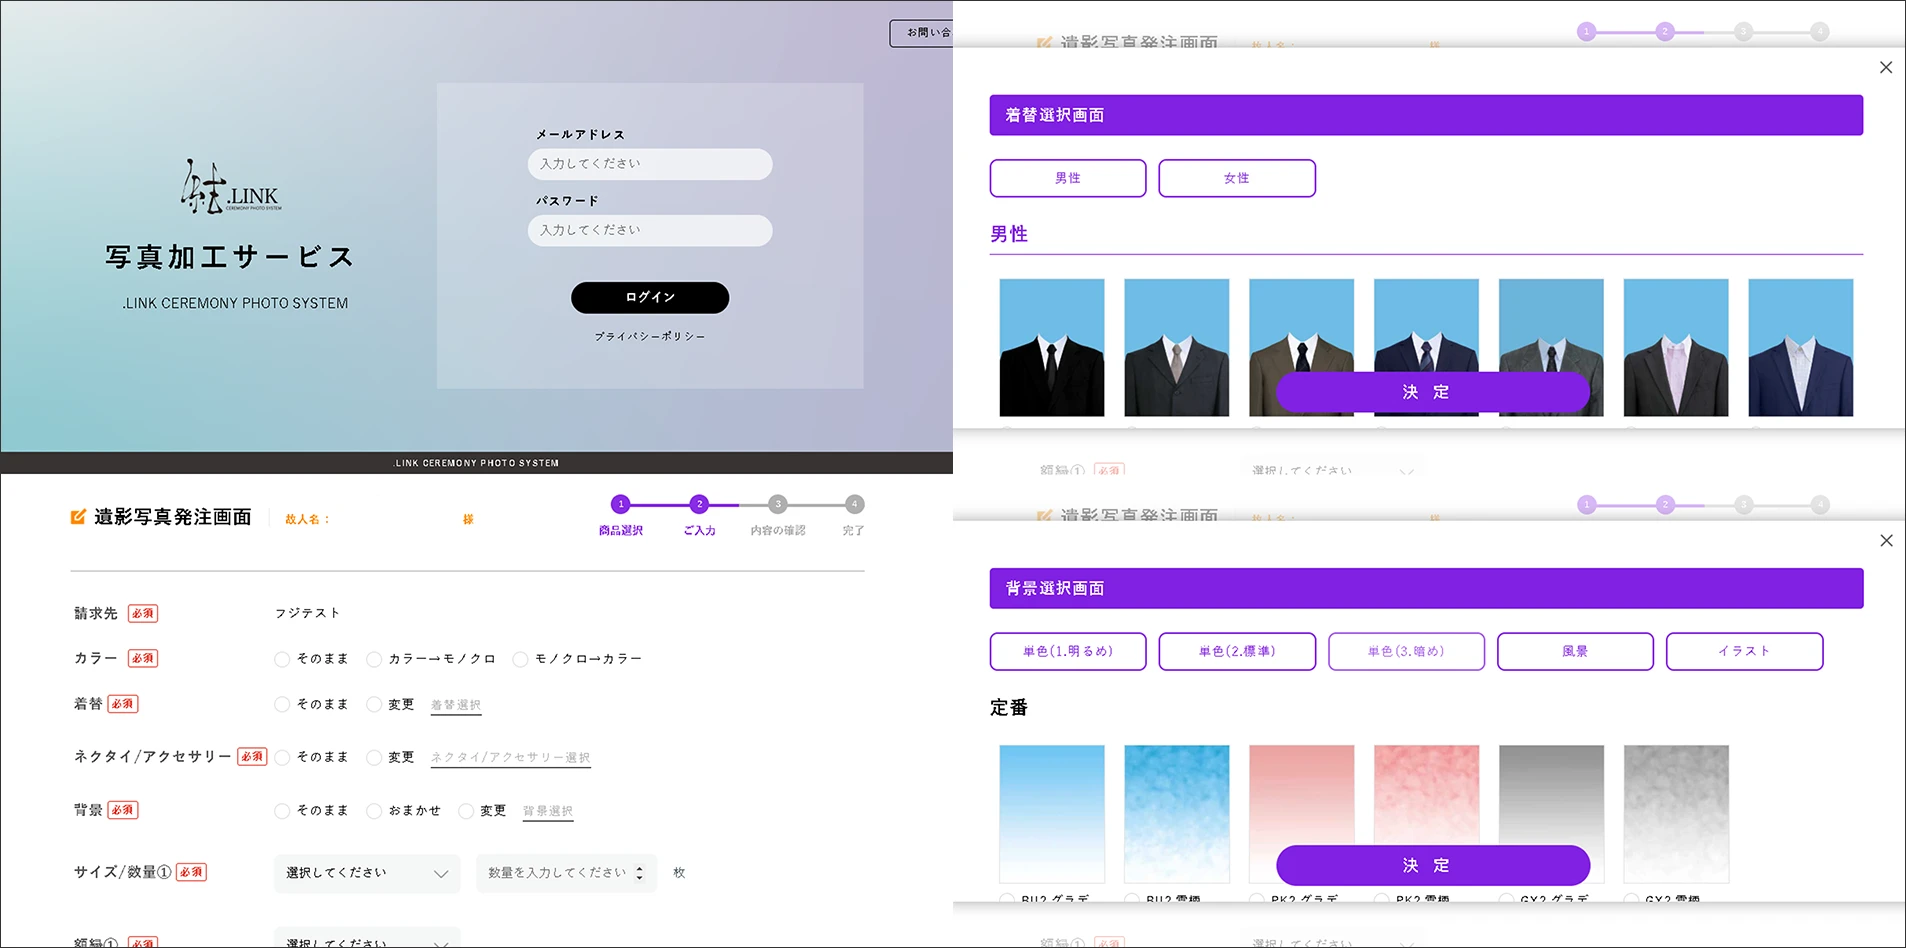Close the 背景選択画面 dialog with X

(x=1886, y=541)
